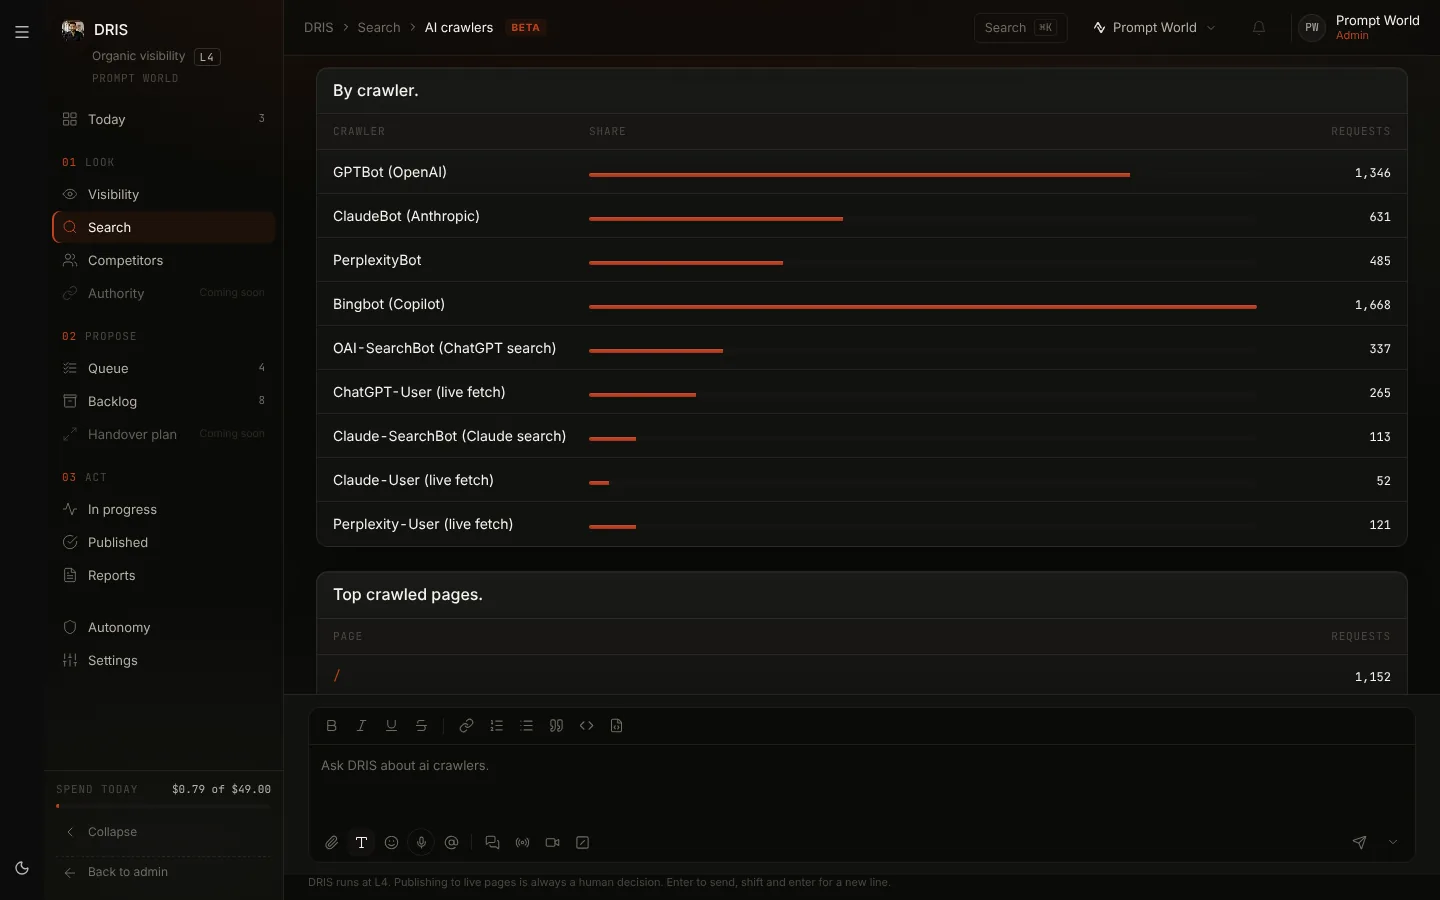Screen dimensions: 1440x900
Task: Open the emoji picker
Action: (x=392, y=843)
